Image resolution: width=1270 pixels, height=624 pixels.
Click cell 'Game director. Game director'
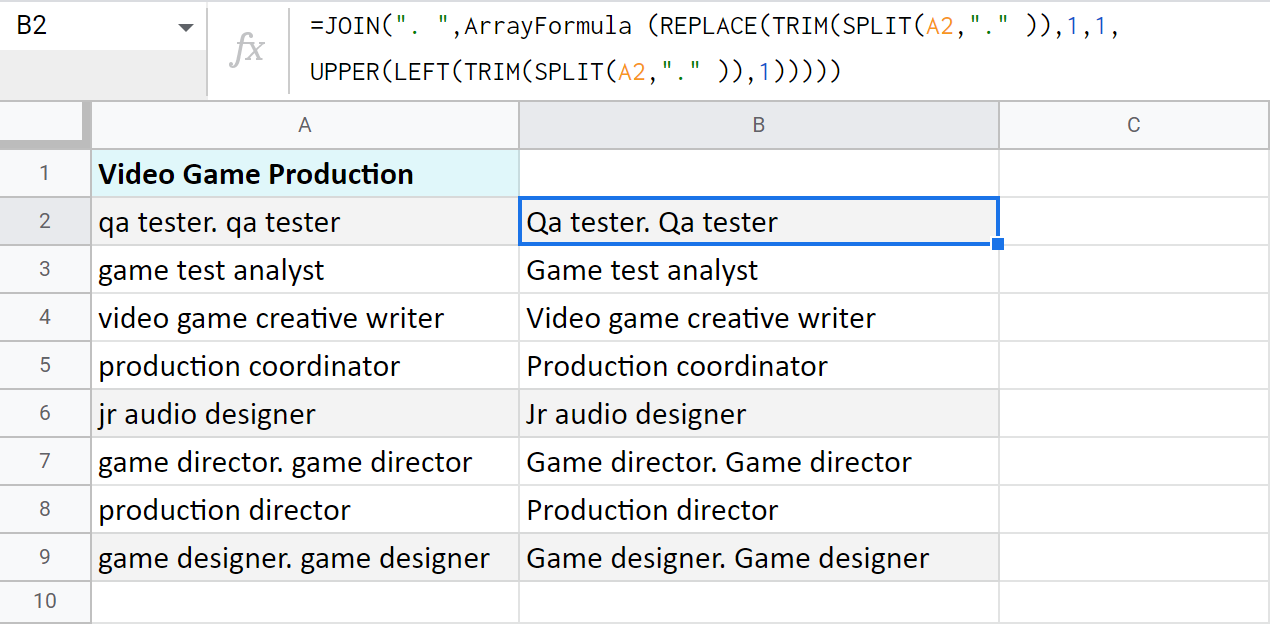click(x=758, y=462)
